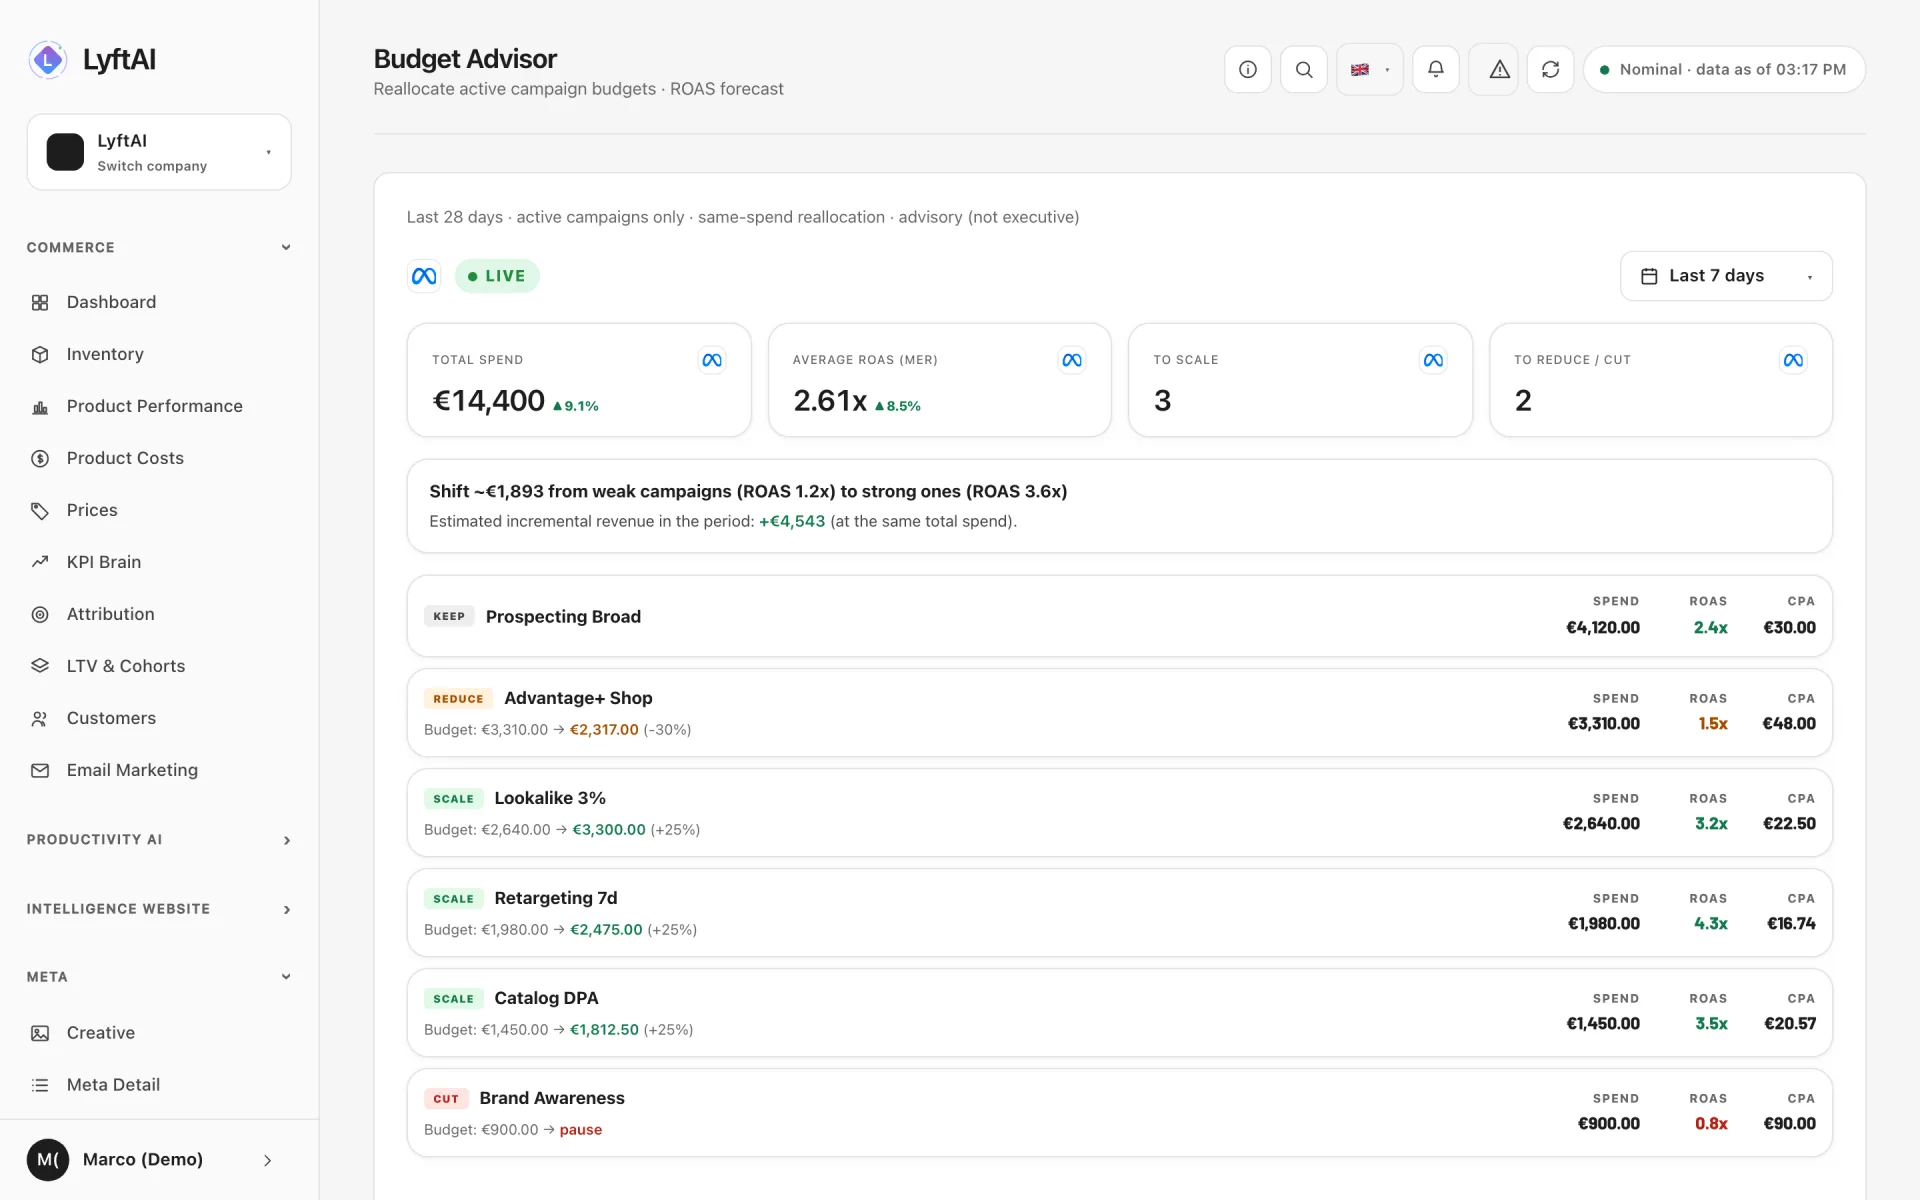Screen dimensions: 1920x1200
Task: Open the language flag dropdown
Action: [x=1369, y=70]
